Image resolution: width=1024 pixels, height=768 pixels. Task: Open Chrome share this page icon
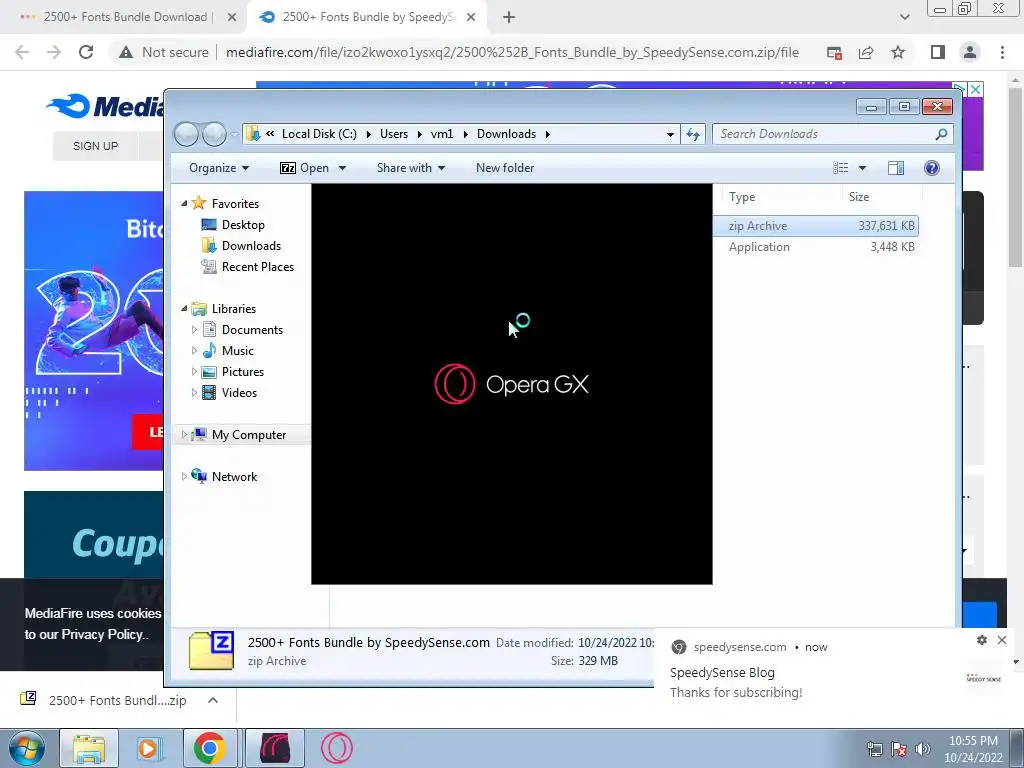click(866, 52)
